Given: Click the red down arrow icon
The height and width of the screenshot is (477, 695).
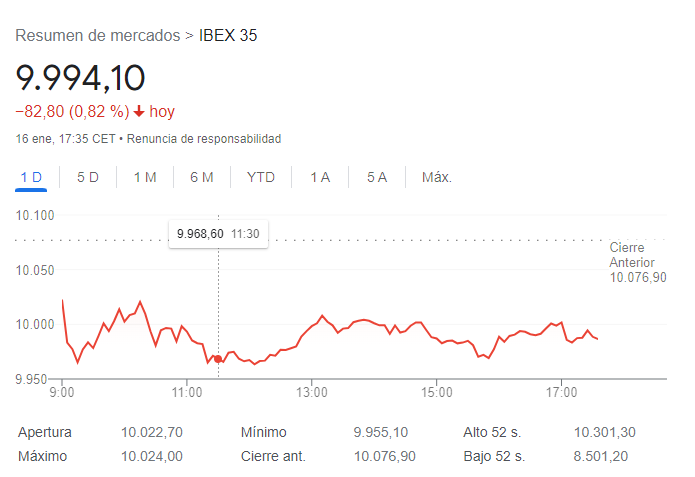Looking at the screenshot, I should pos(139,111).
